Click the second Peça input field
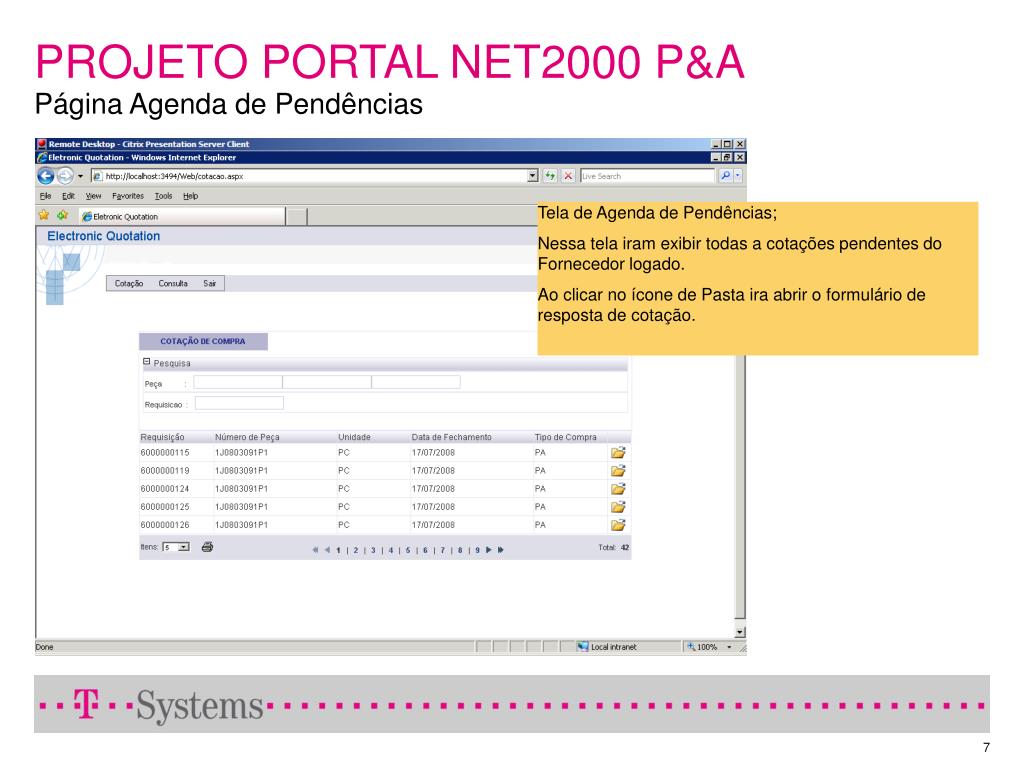 (x=327, y=382)
